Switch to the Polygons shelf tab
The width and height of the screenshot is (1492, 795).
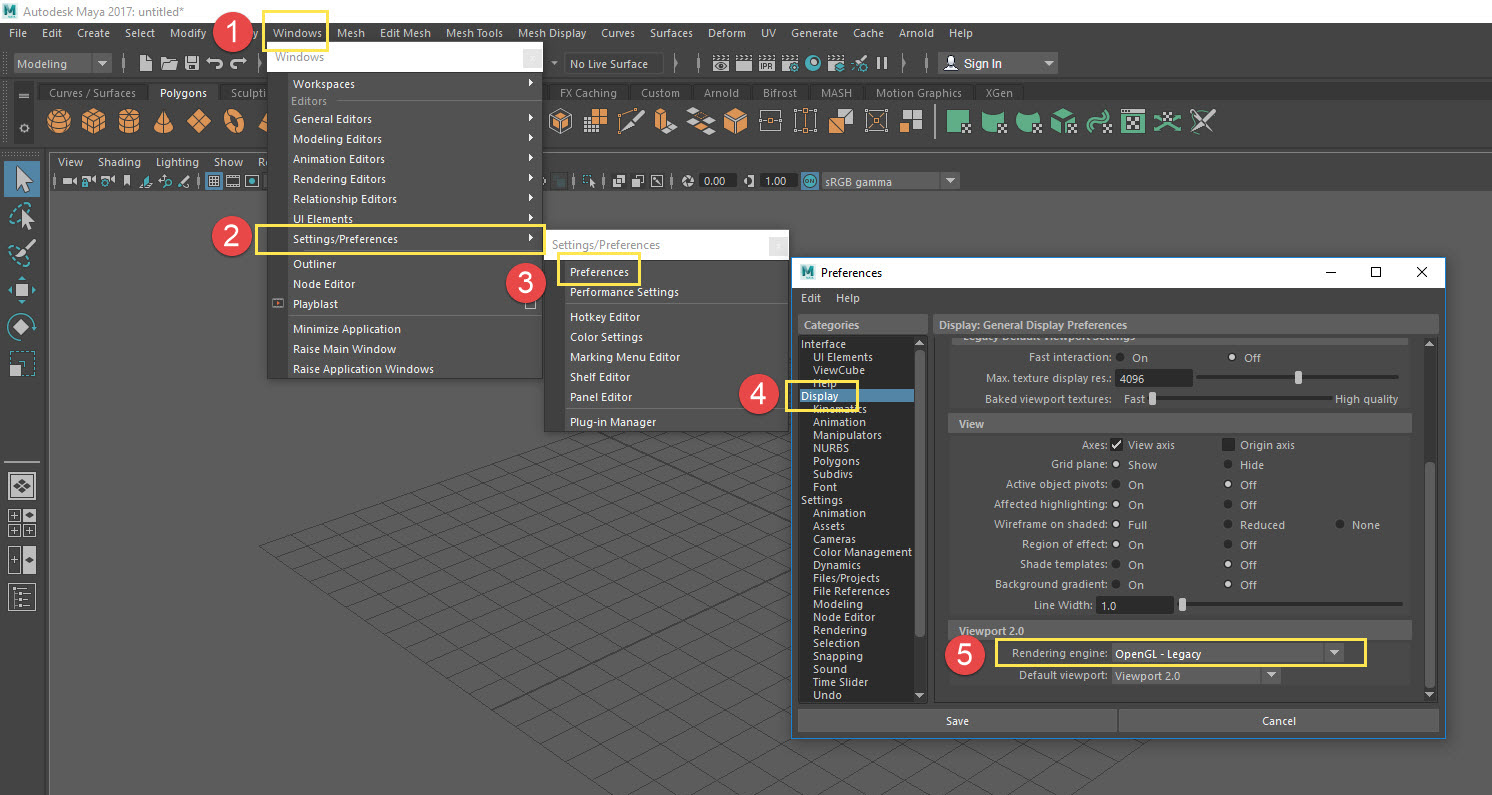click(183, 93)
